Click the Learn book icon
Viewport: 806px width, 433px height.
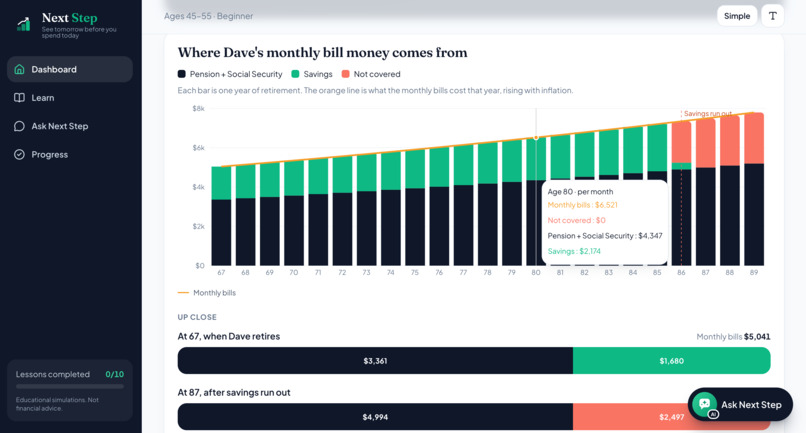20,98
